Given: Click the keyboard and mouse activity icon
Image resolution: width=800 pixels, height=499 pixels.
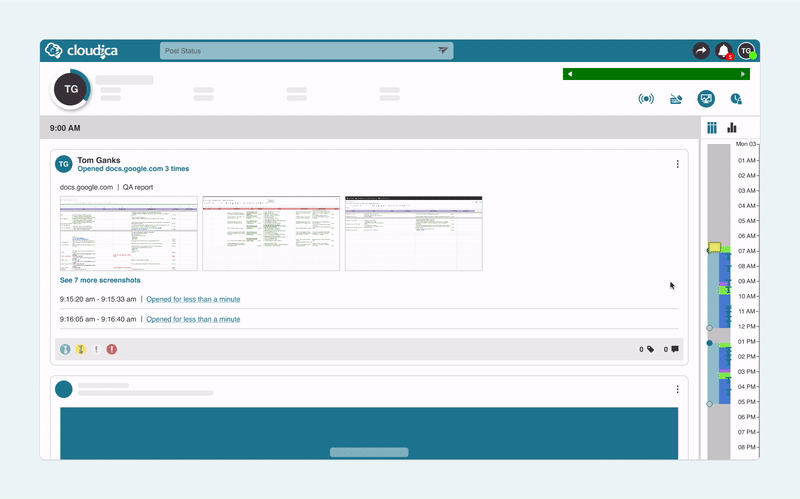Looking at the screenshot, I should pos(676,99).
